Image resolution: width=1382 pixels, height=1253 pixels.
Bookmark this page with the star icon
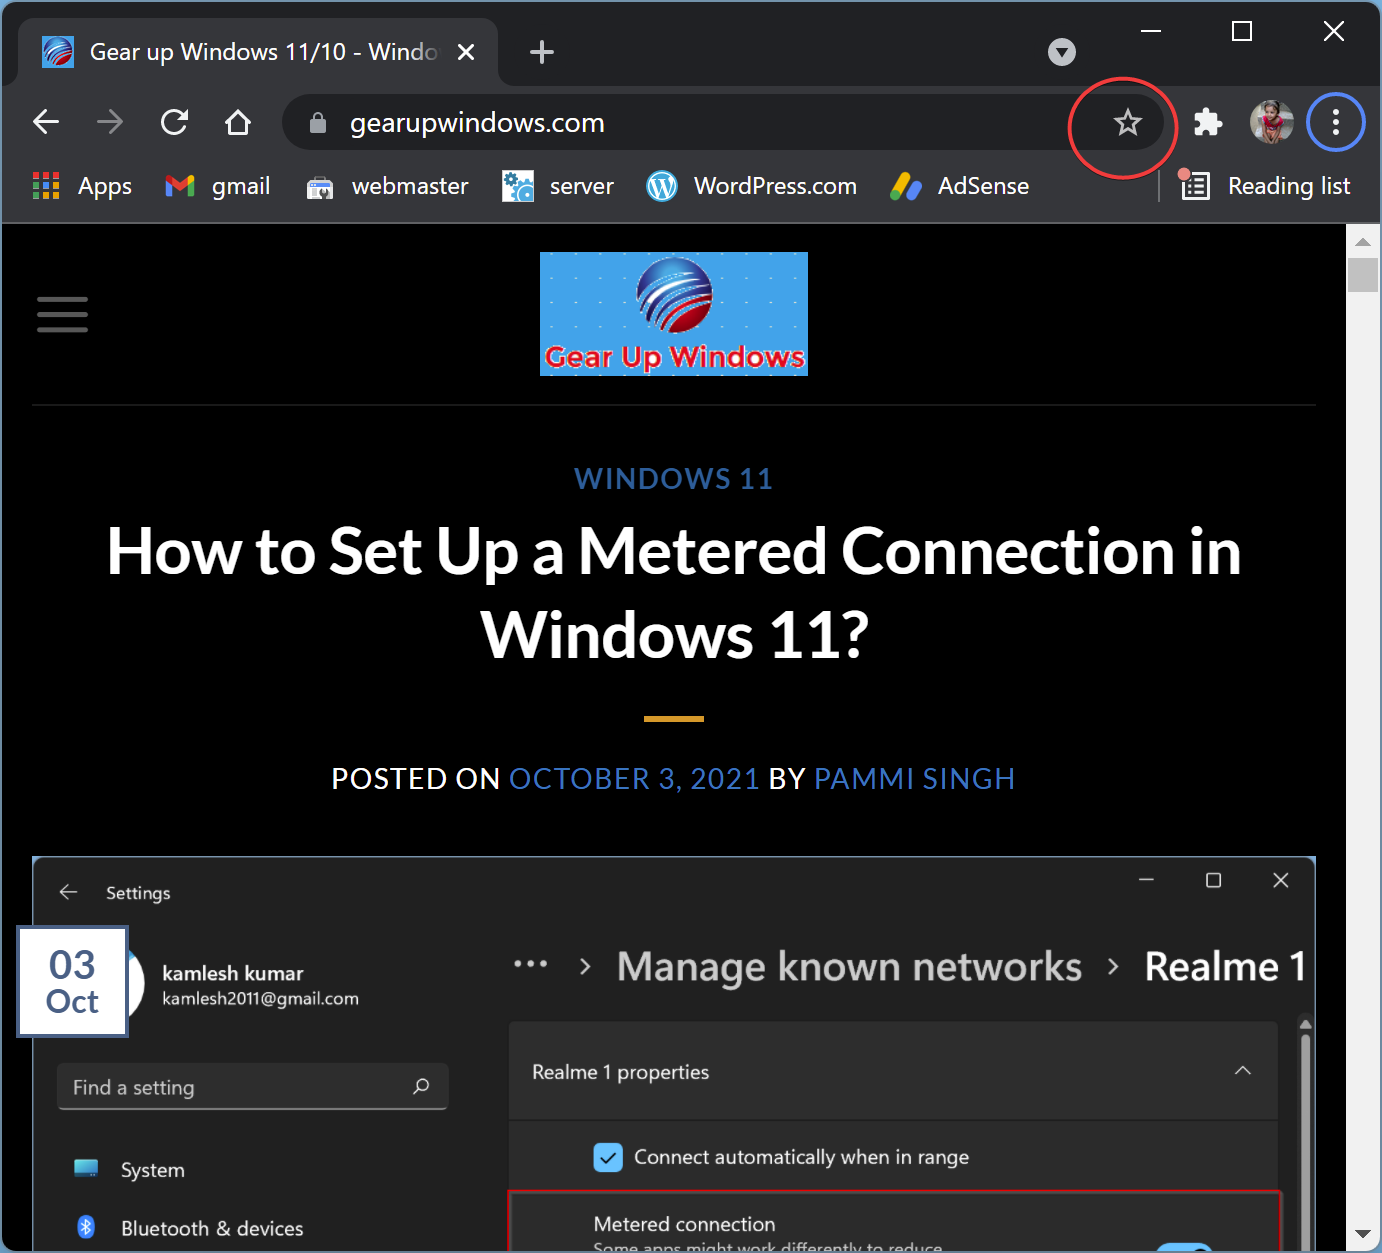click(1128, 122)
